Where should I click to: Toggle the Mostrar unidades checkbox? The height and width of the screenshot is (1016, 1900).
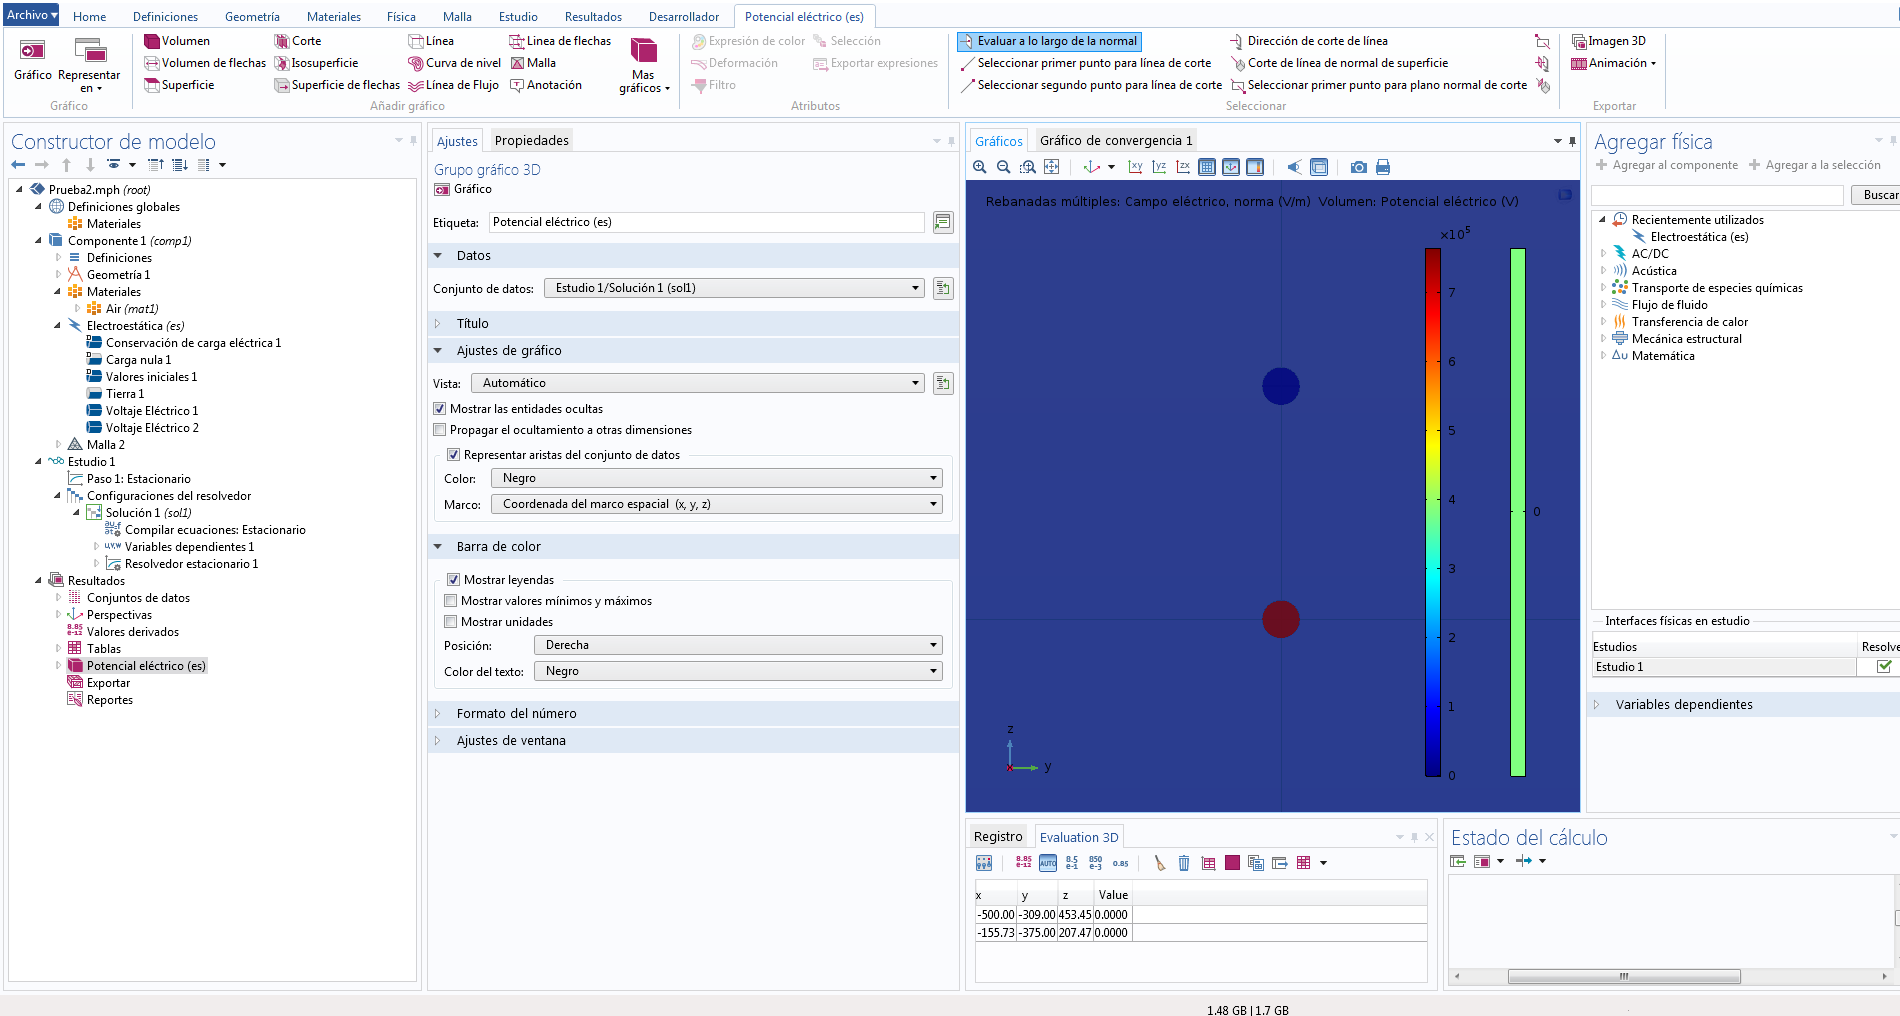[x=451, y=622]
